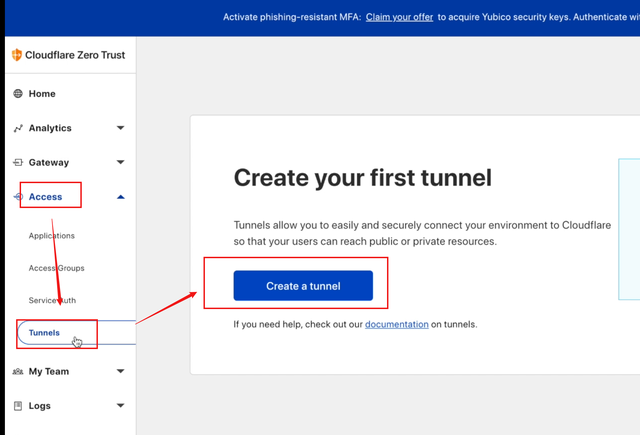The height and width of the screenshot is (435, 640).
Task: Click the Logs document icon
Action: (x=18, y=406)
